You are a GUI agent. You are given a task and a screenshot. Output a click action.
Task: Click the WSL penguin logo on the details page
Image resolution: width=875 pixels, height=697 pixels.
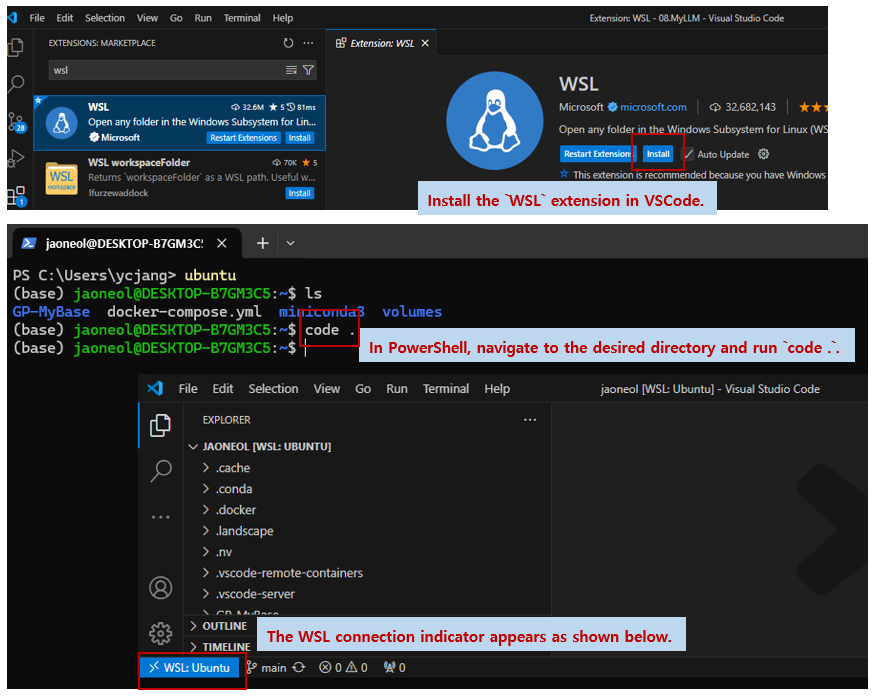coord(494,121)
